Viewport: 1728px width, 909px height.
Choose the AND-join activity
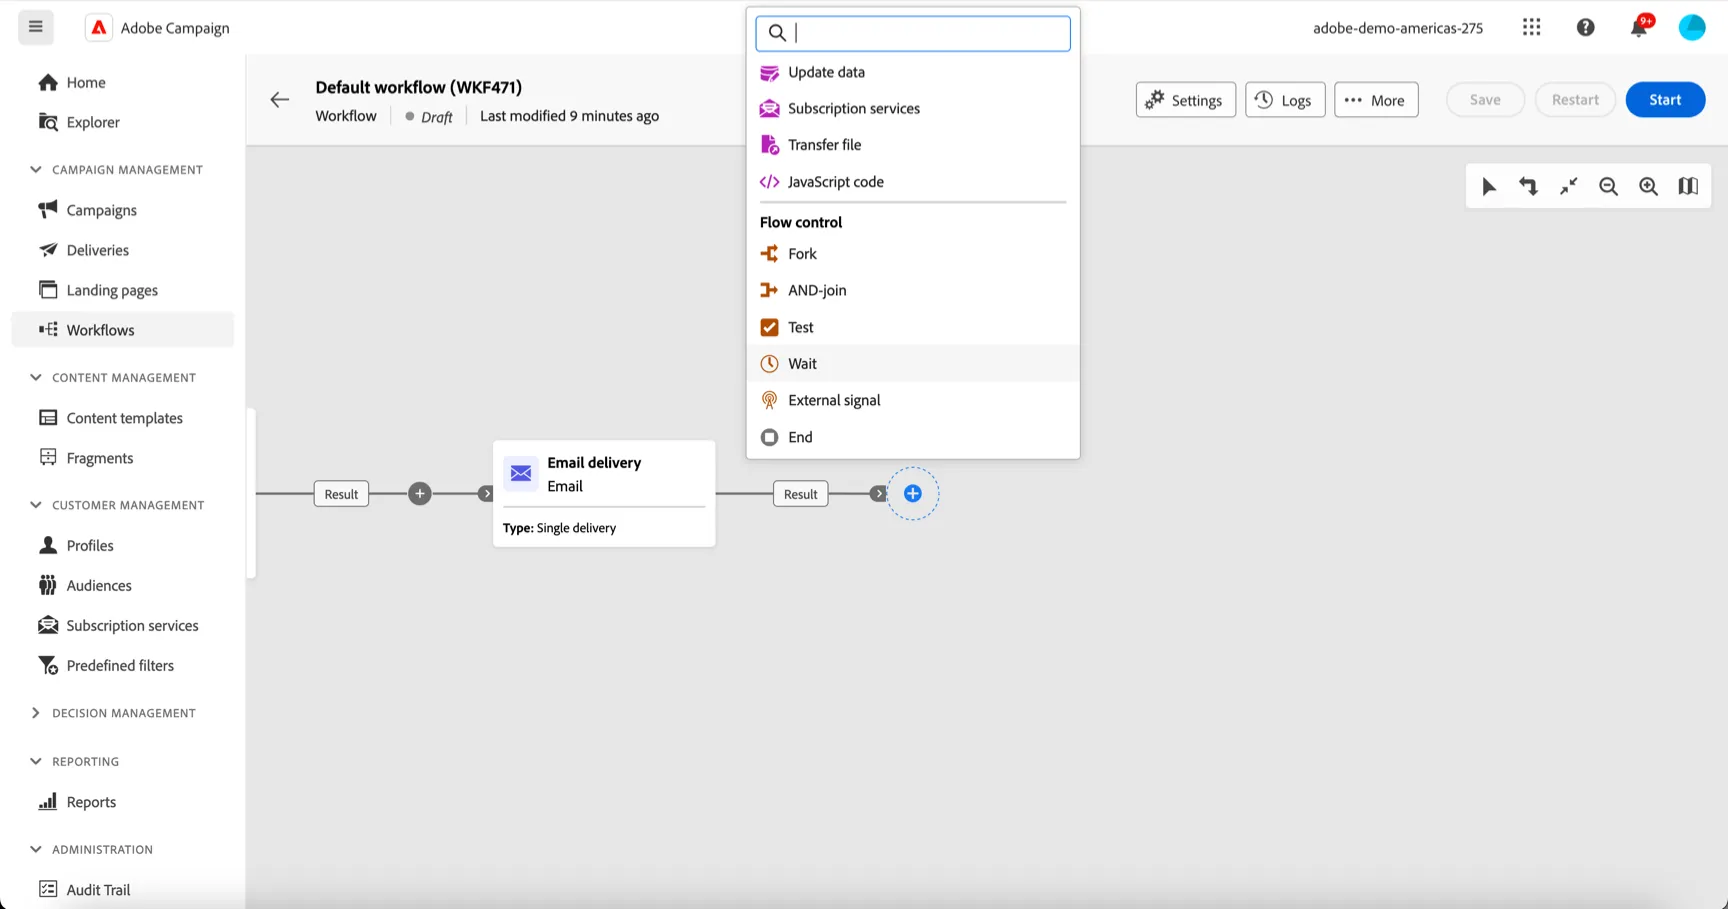click(x=913, y=291)
